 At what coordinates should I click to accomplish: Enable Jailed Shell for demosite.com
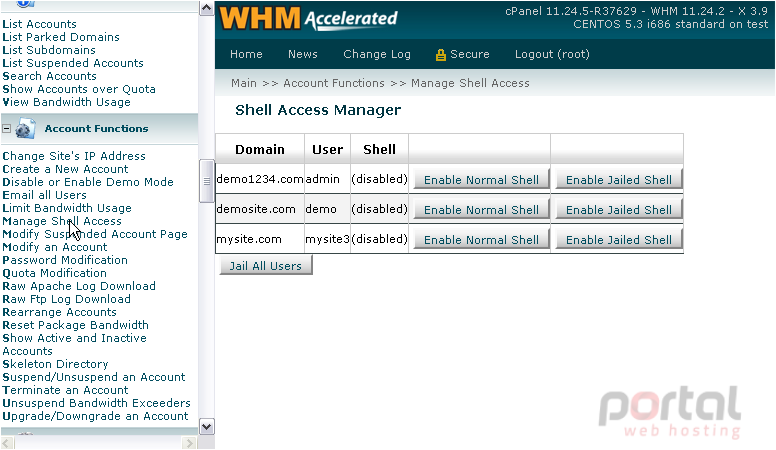coord(619,210)
